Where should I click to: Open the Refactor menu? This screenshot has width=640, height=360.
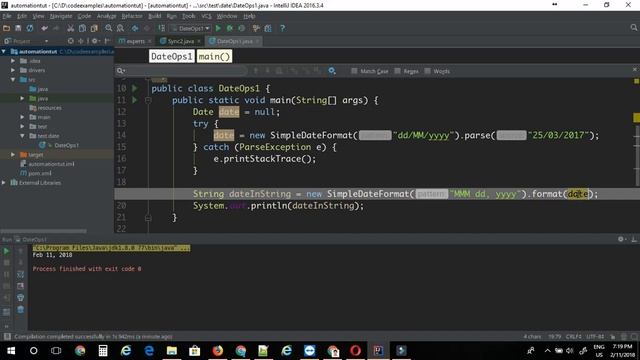point(132,16)
